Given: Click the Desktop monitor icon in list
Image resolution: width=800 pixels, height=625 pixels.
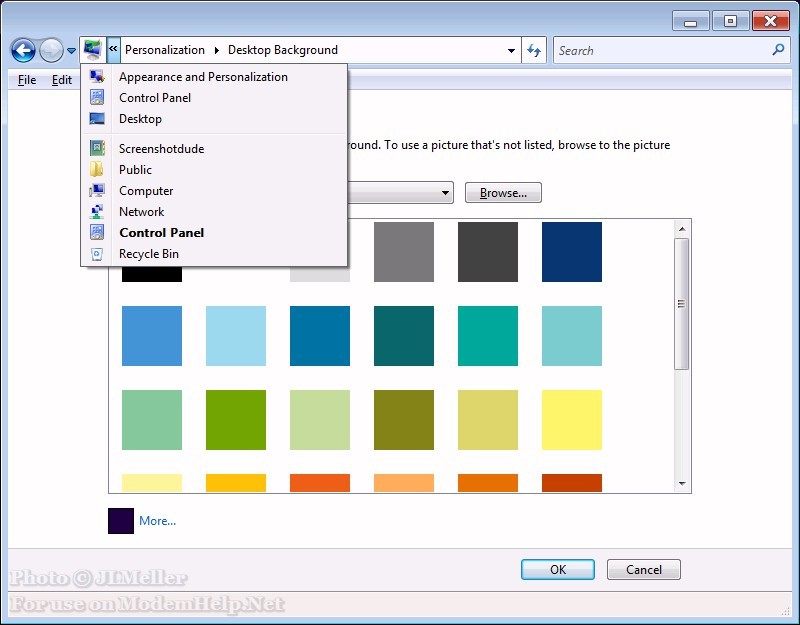Looking at the screenshot, I should 97,119.
